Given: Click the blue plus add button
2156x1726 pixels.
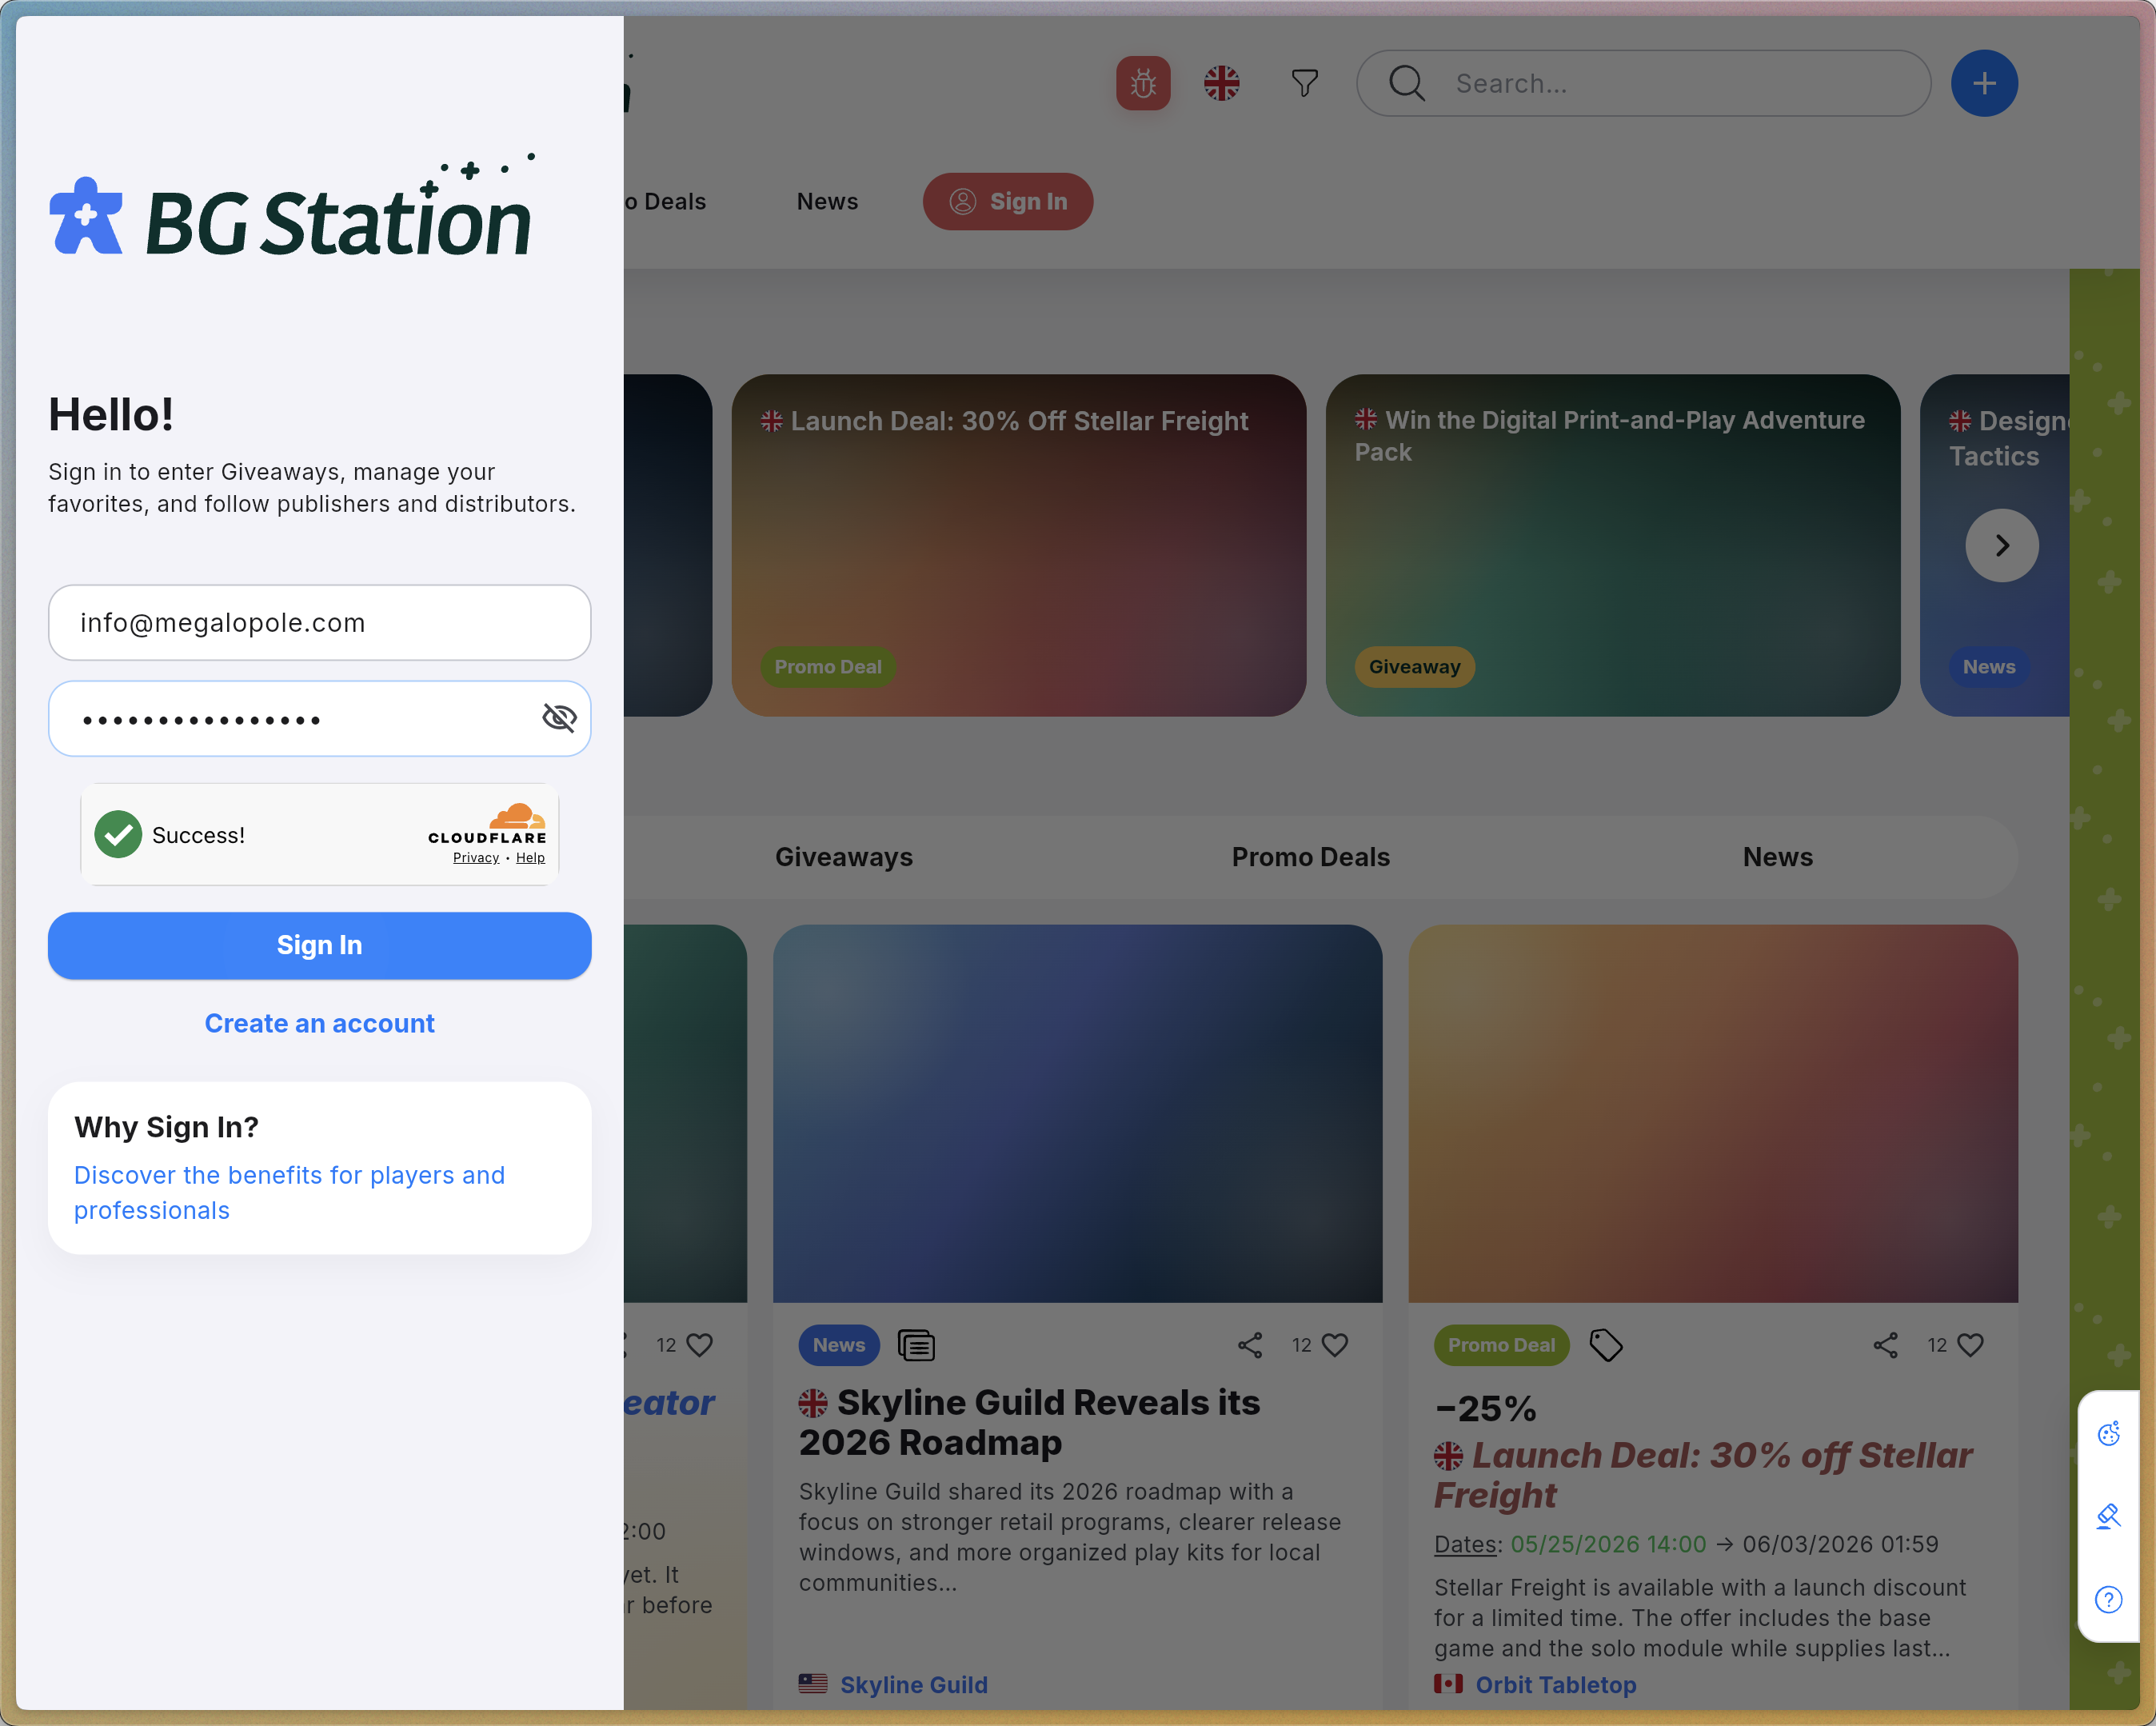Looking at the screenshot, I should click(1984, 83).
